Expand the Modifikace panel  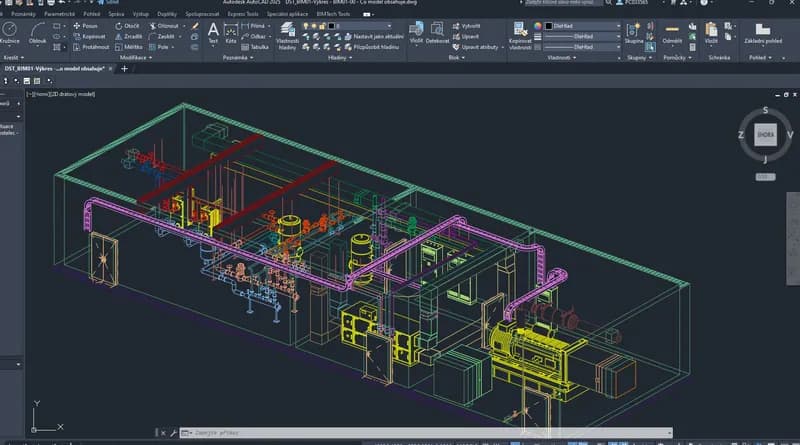pos(136,58)
